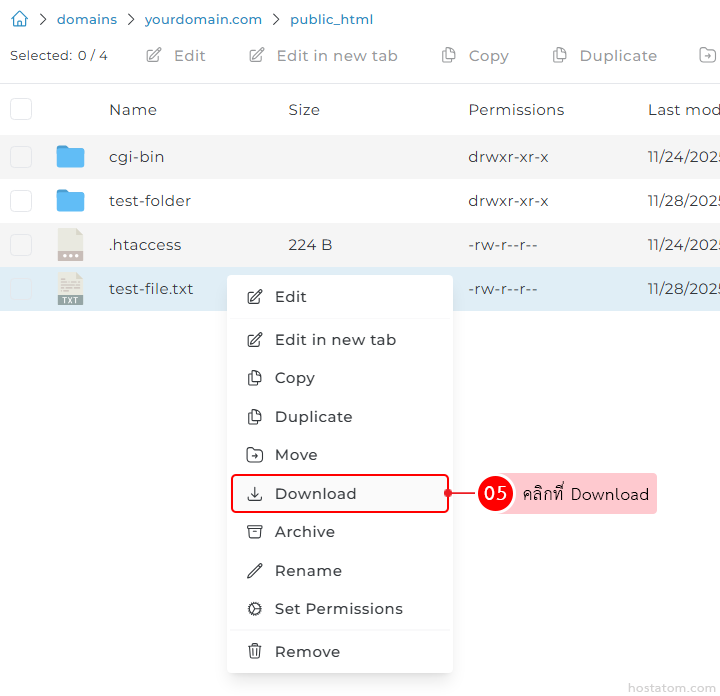720x696 pixels.
Task: Tick the test-folder row checkbox
Action: click(x=21, y=201)
